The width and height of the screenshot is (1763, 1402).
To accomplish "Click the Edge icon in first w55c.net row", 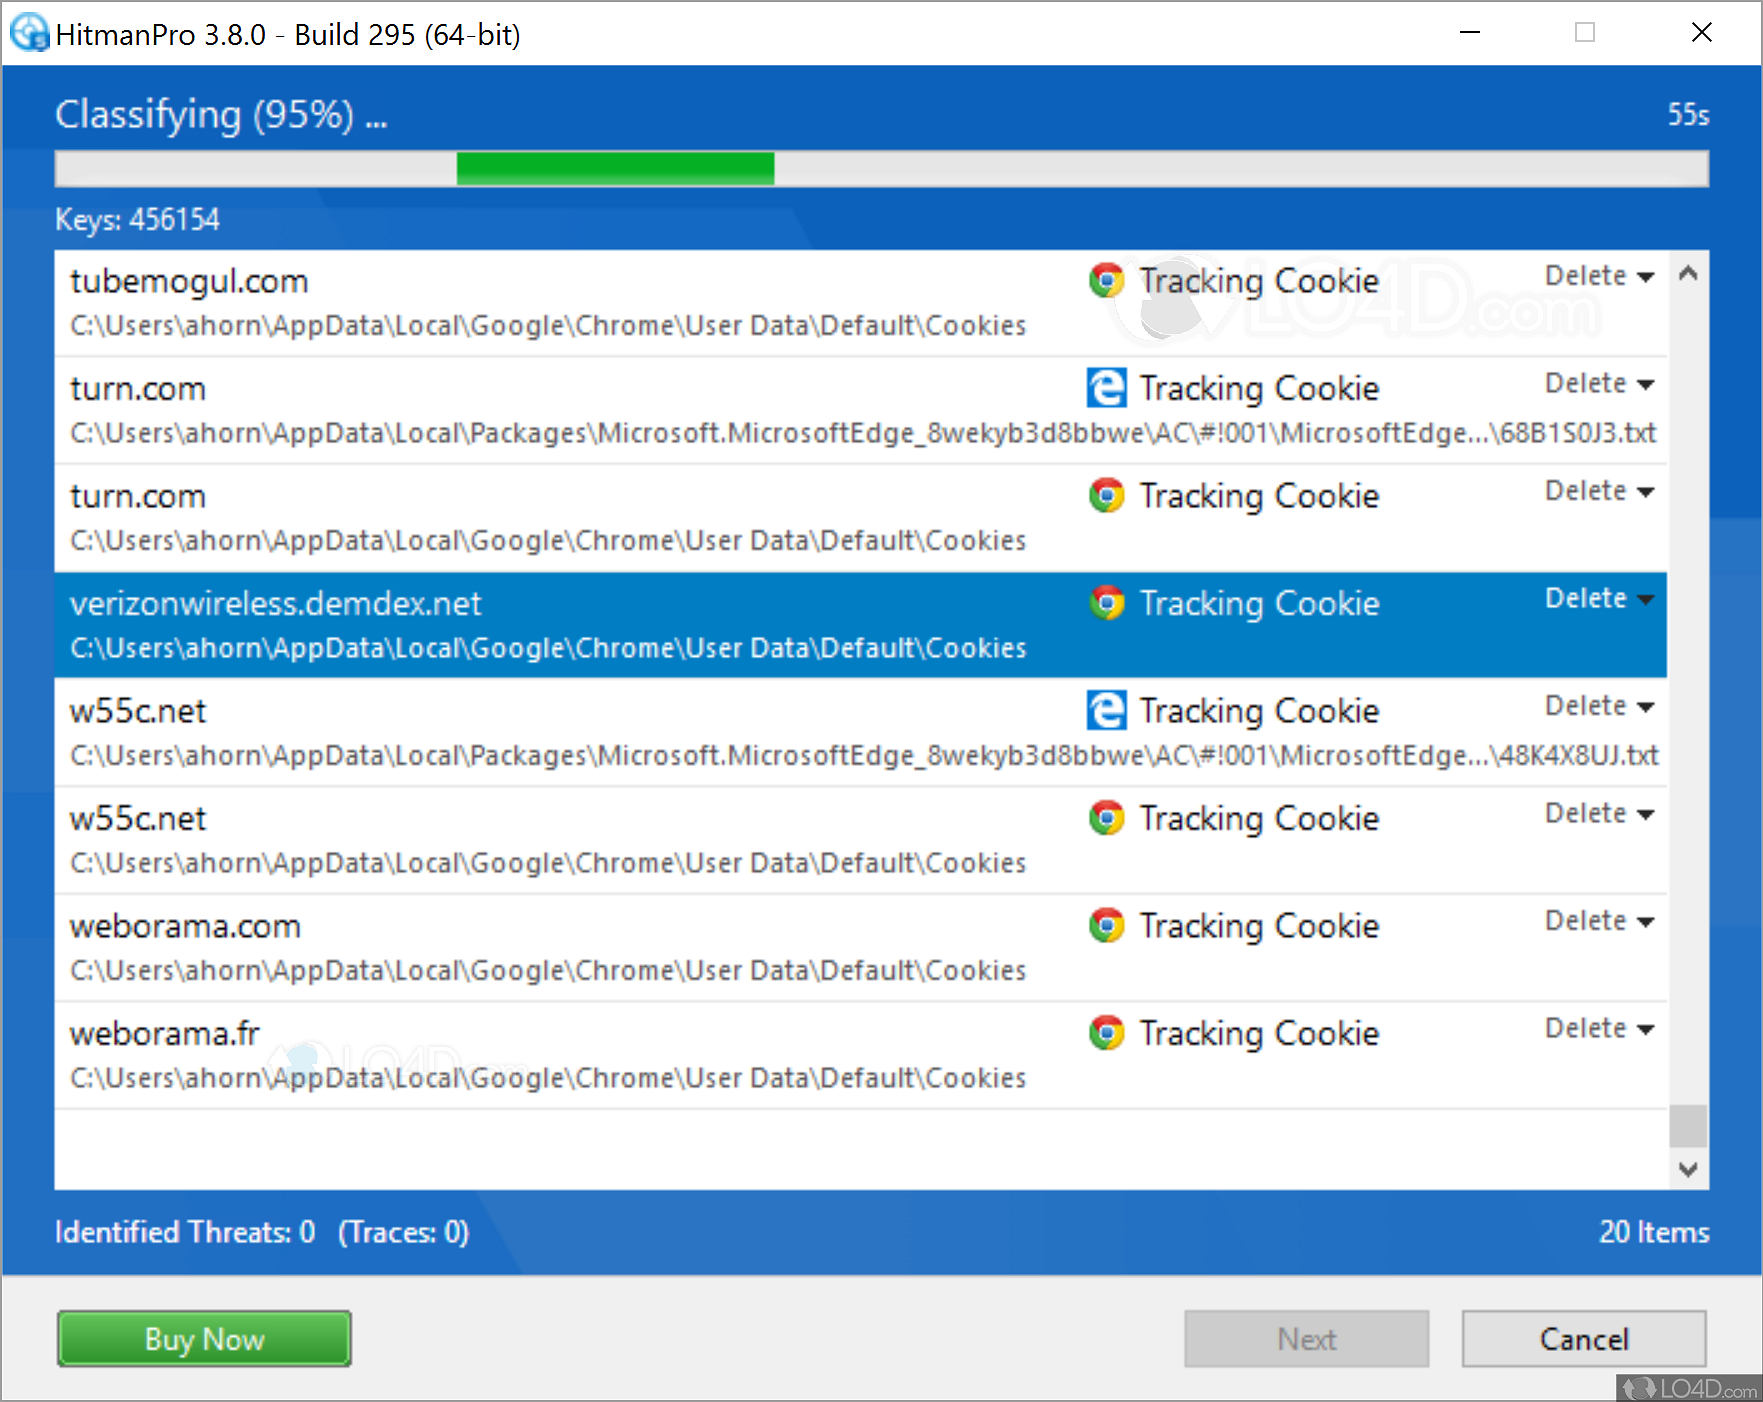I will coord(1106,711).
